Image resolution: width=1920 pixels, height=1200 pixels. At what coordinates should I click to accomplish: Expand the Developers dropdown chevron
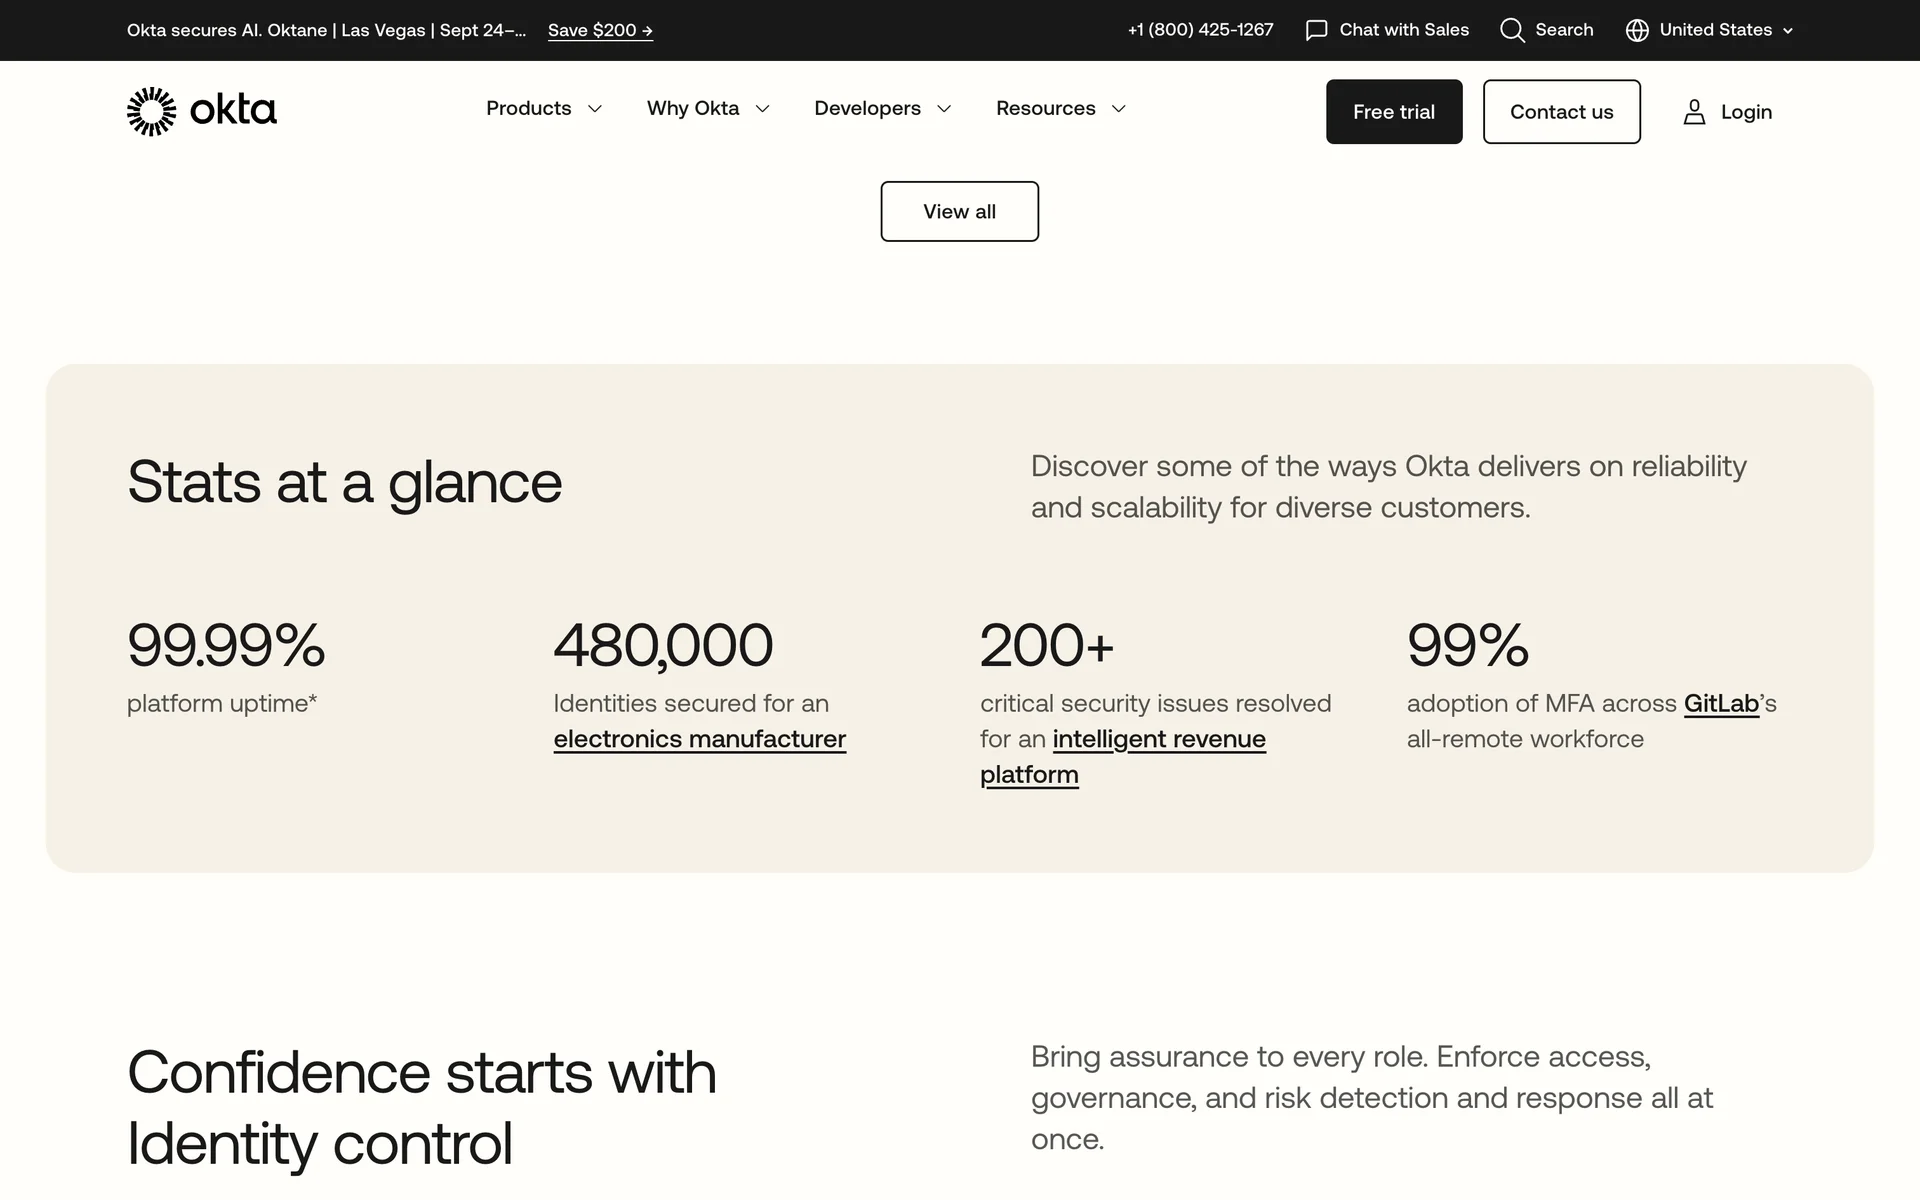(944, 109)
